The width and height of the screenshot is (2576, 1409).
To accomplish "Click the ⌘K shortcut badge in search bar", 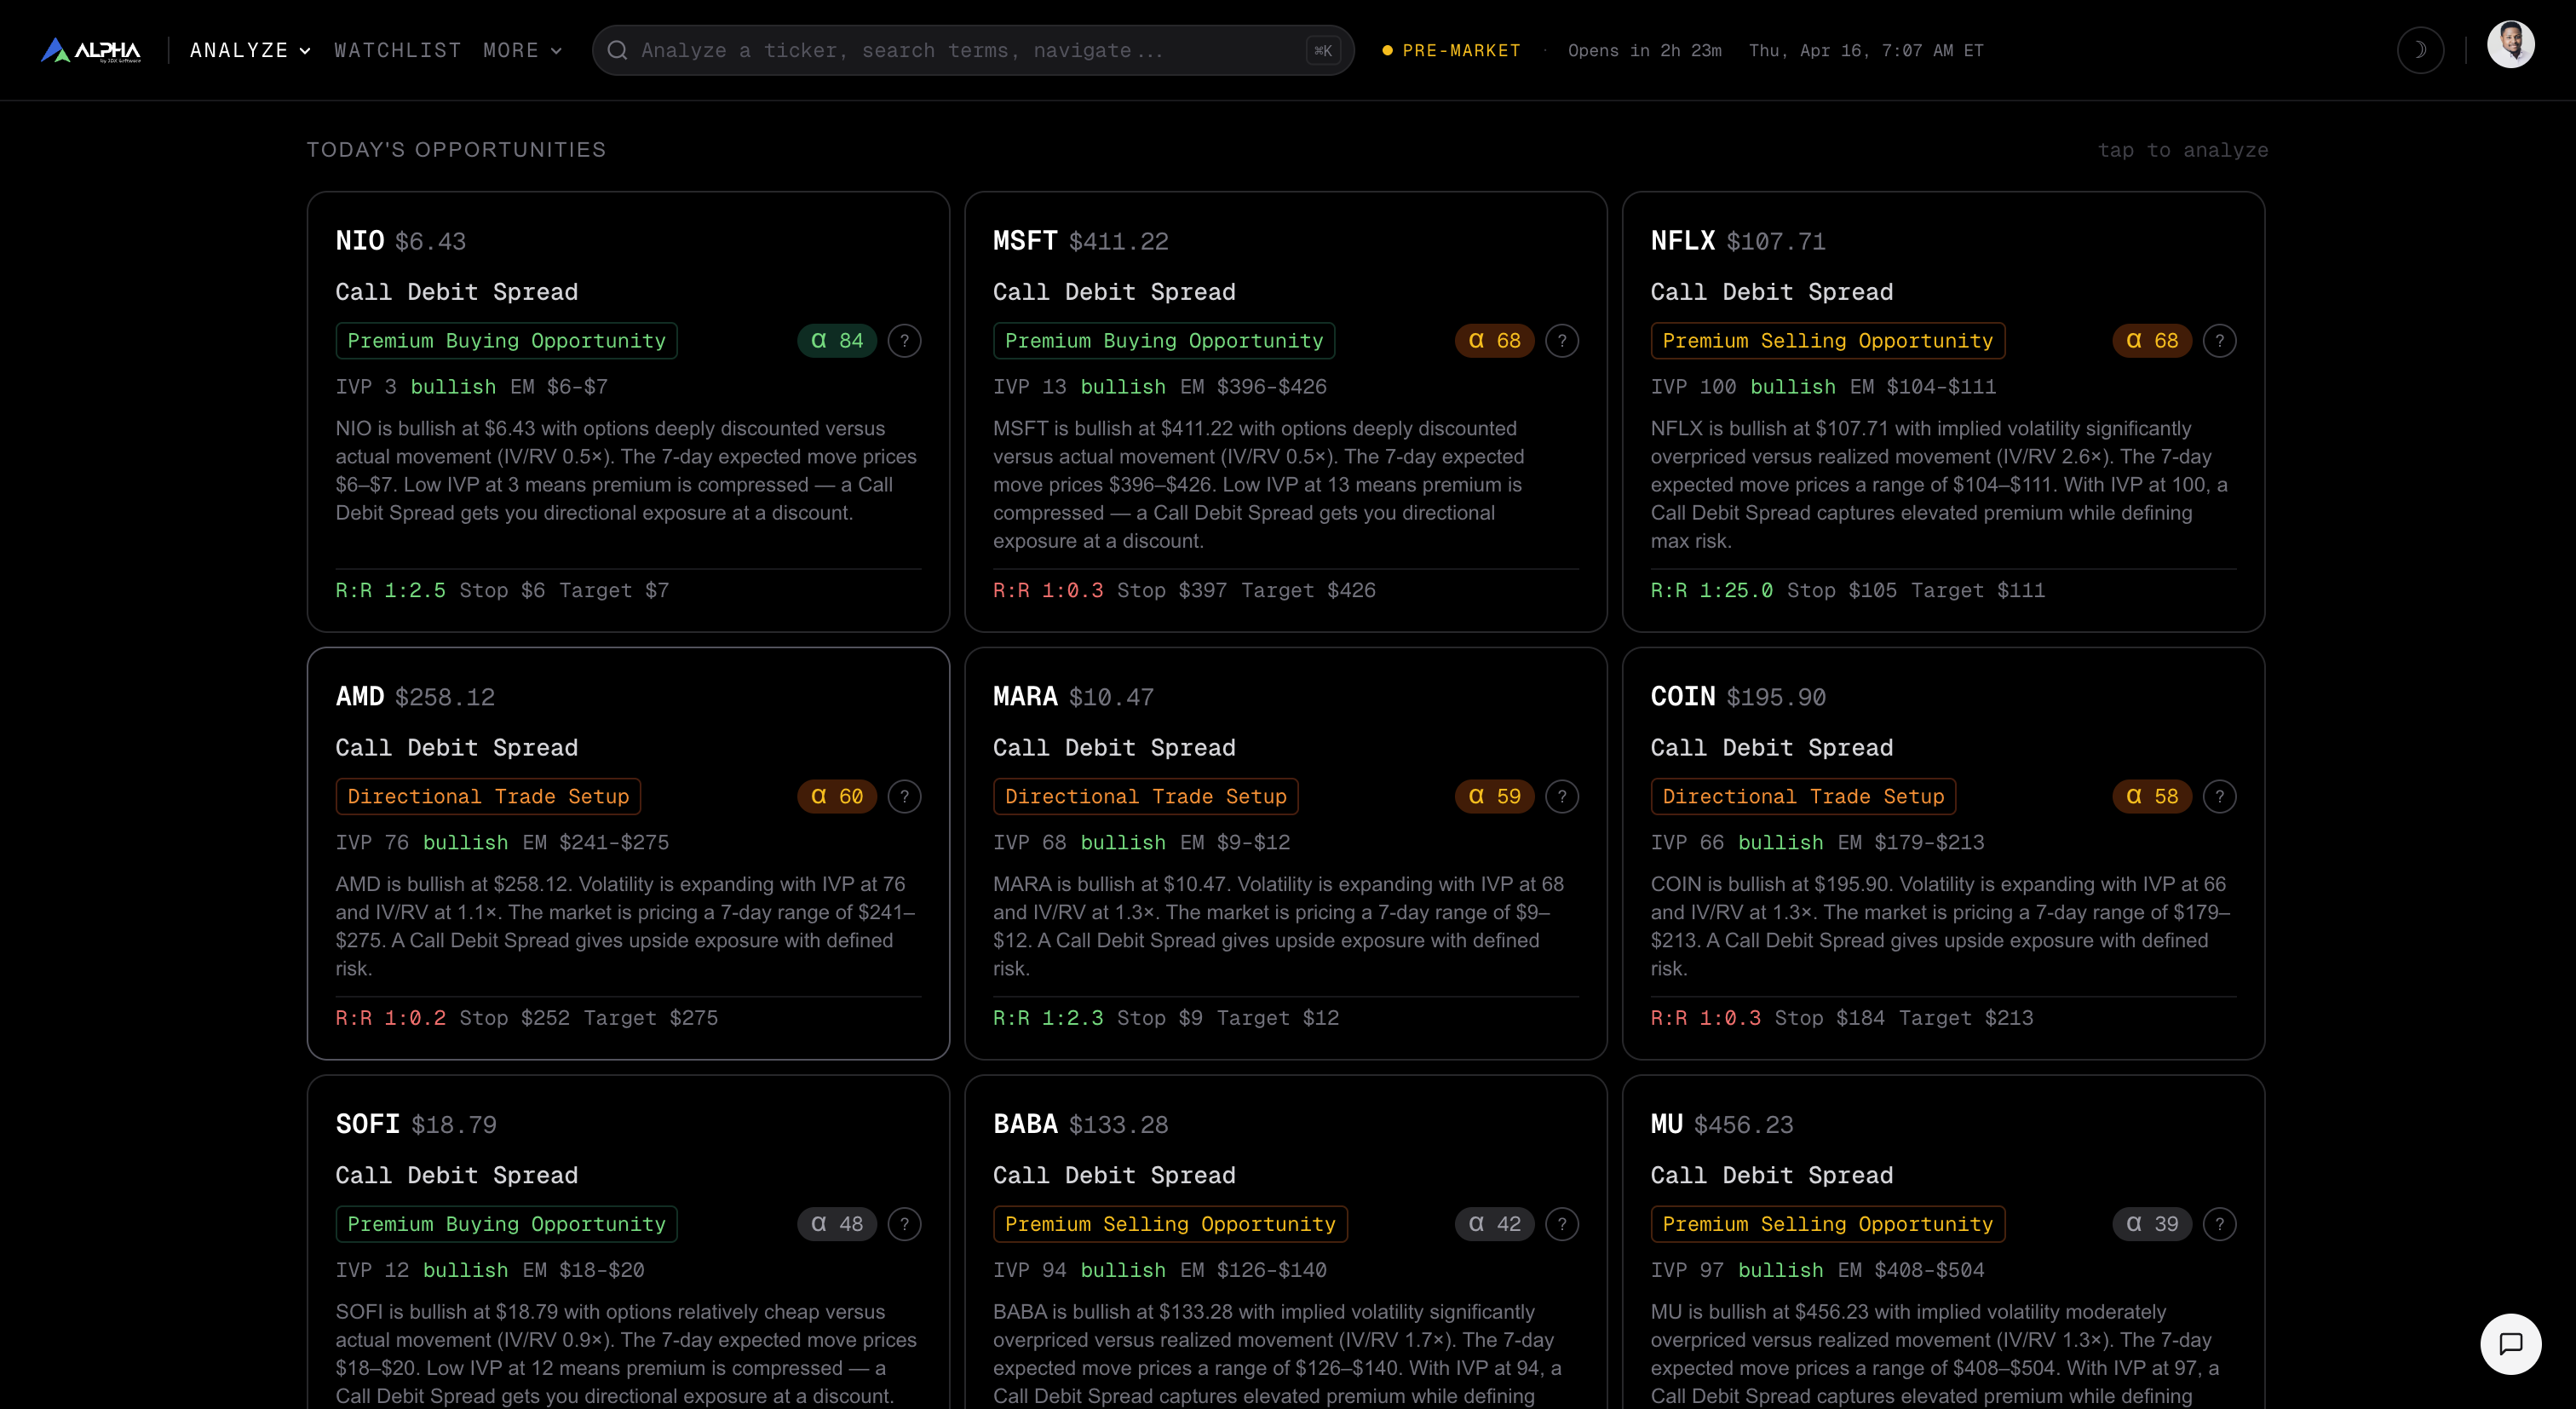I will 1322,50.
